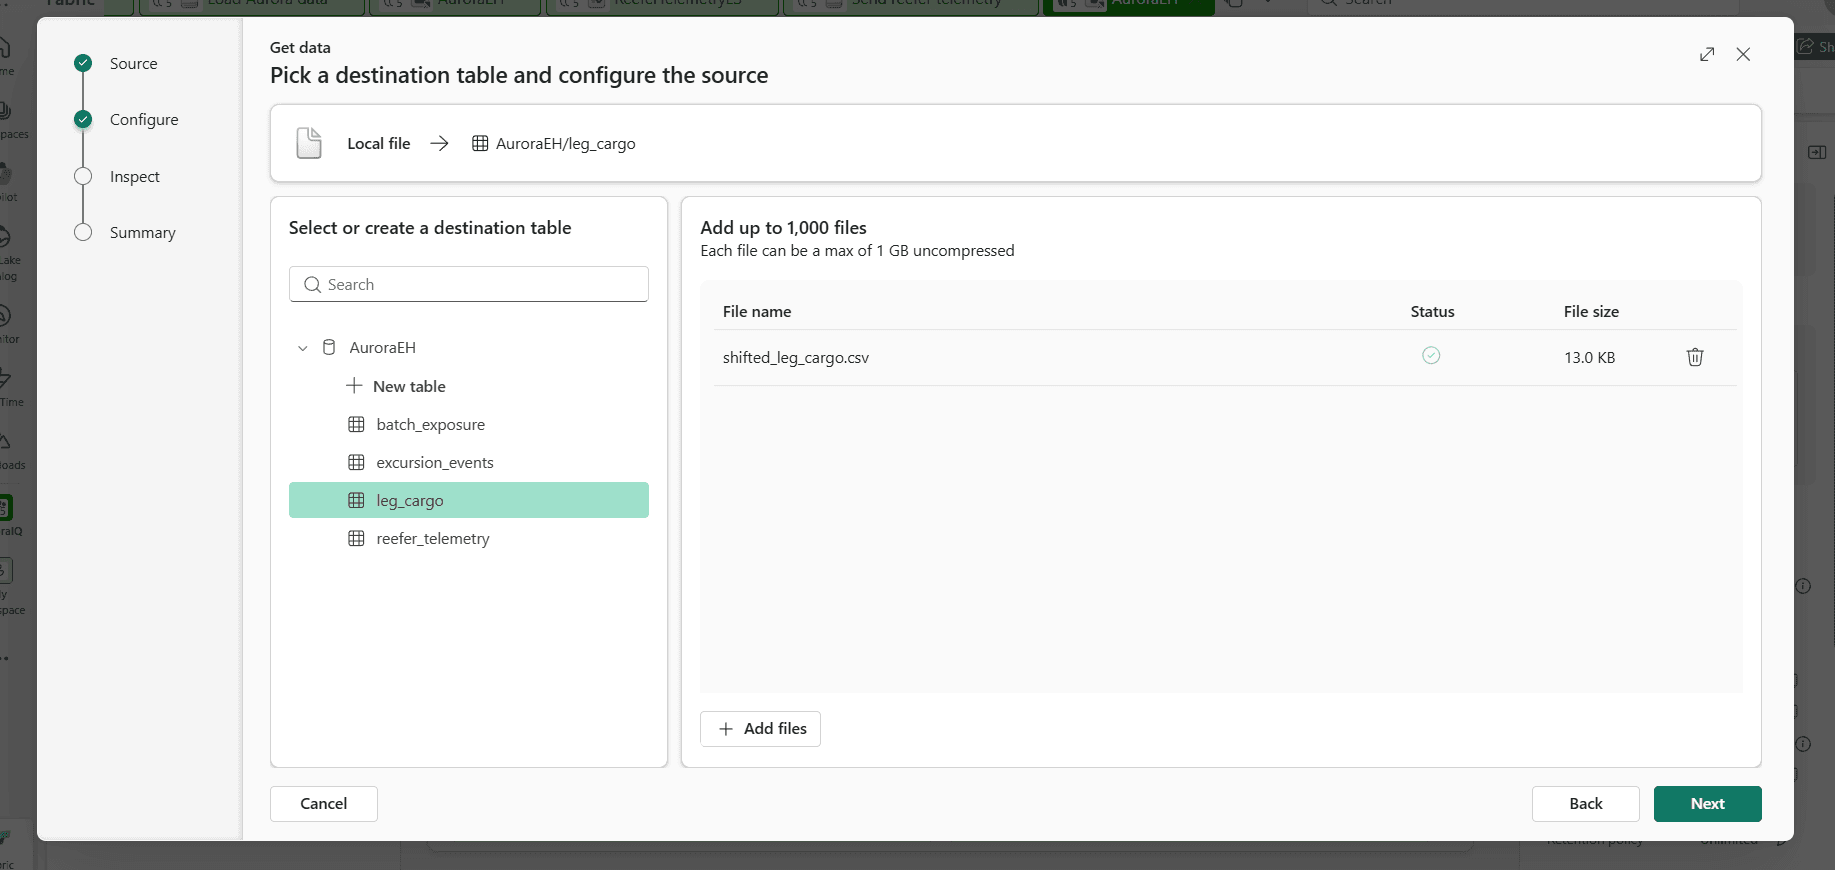1835x870 pixels.
Task: Collapse the AuroraEH database node
Action: 303,348
